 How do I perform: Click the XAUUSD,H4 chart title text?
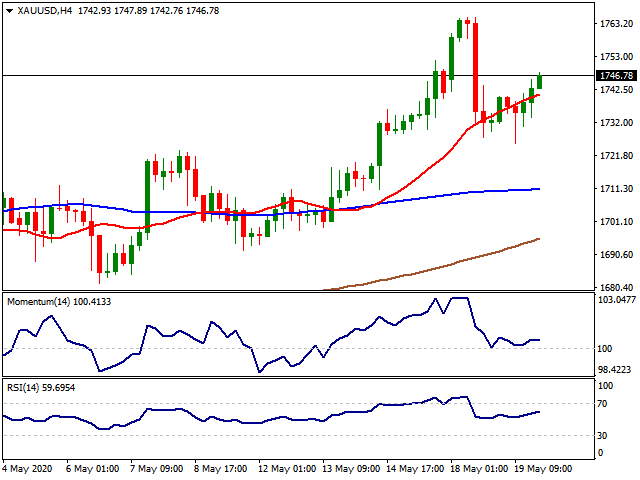coord(44,11)
